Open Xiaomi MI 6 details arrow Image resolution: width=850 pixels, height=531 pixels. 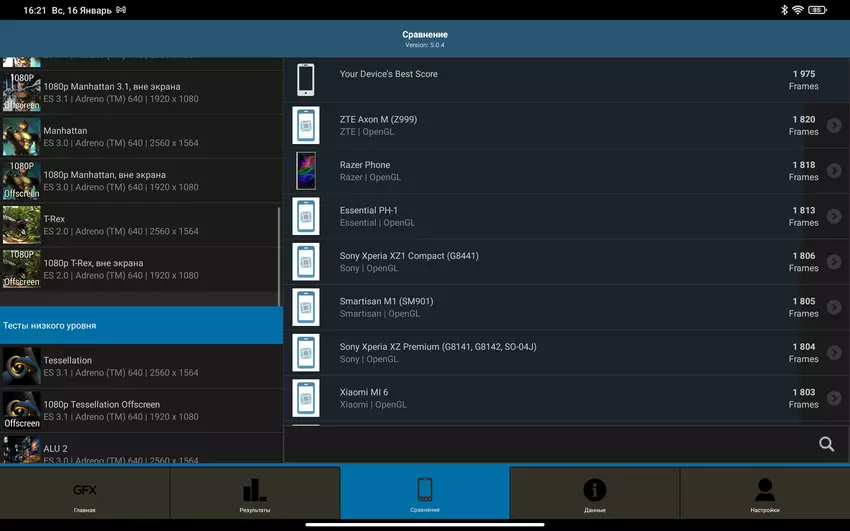coord(834,398)
